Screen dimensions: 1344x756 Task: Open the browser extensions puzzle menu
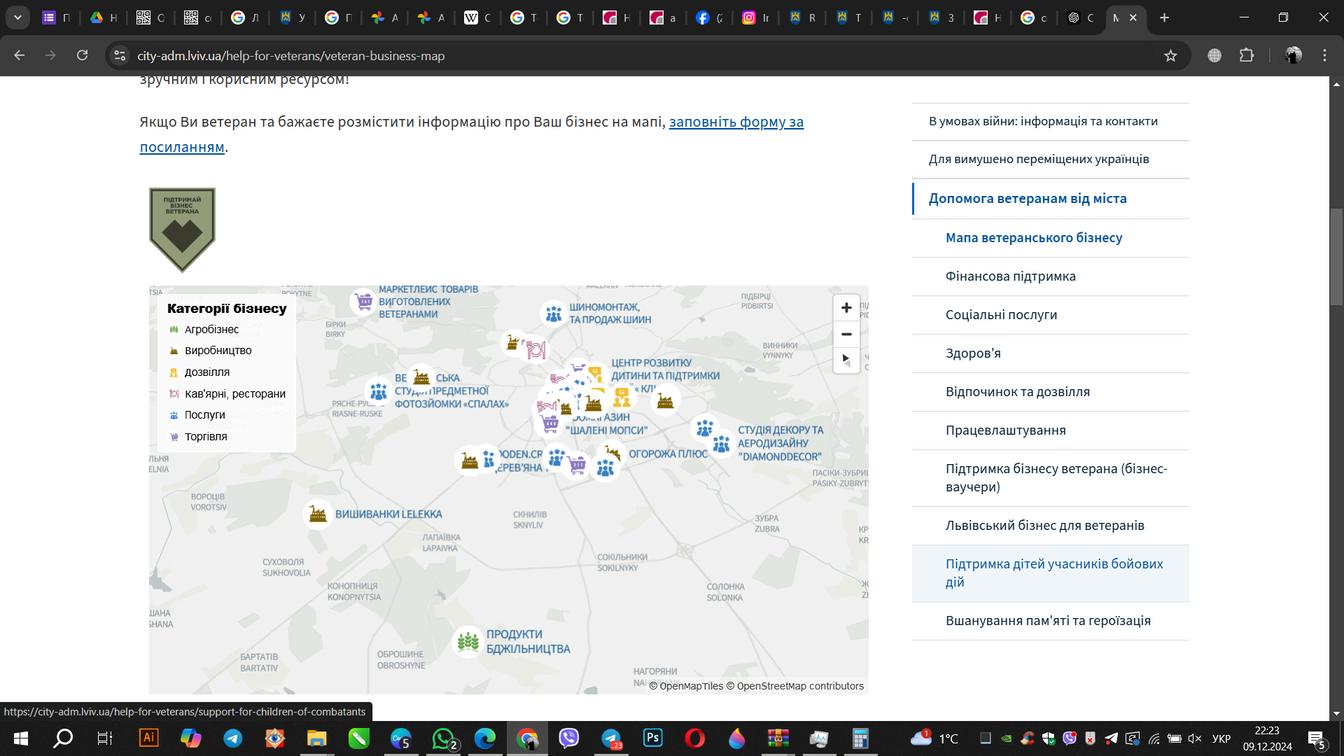[x=1246, y=56]
